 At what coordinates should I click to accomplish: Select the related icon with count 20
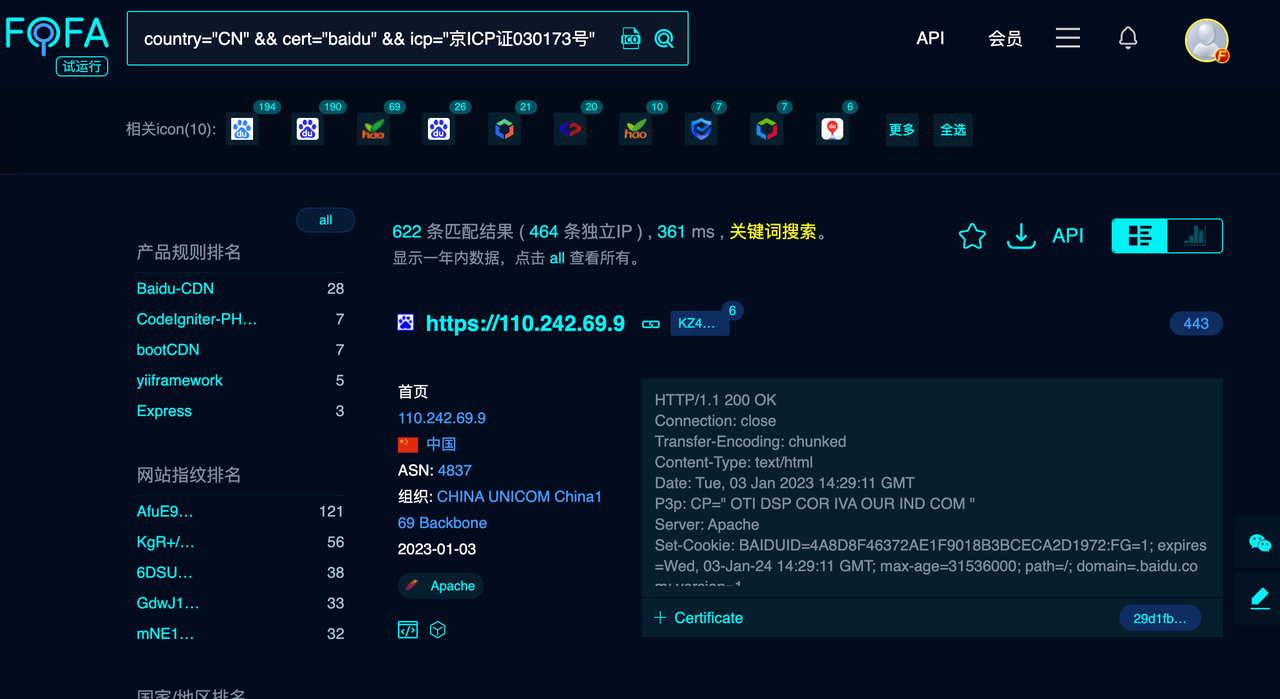tap(570, 129)
